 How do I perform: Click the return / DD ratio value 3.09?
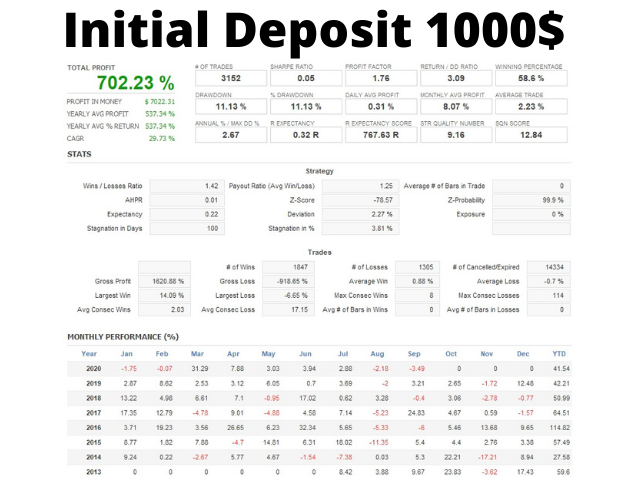pos(456,78)
